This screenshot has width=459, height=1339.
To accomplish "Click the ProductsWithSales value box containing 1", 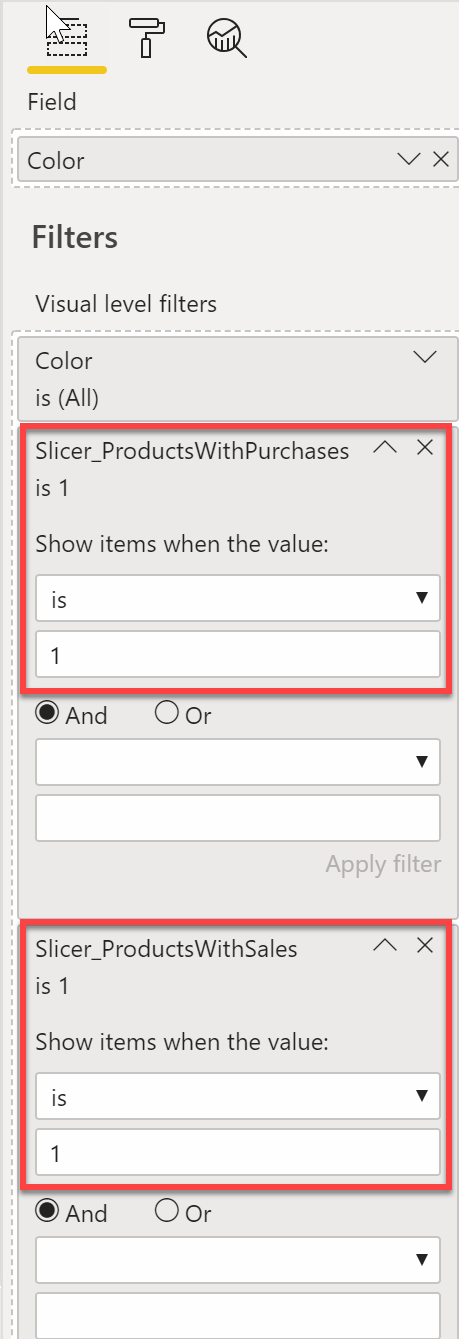I will (238, 1153).
